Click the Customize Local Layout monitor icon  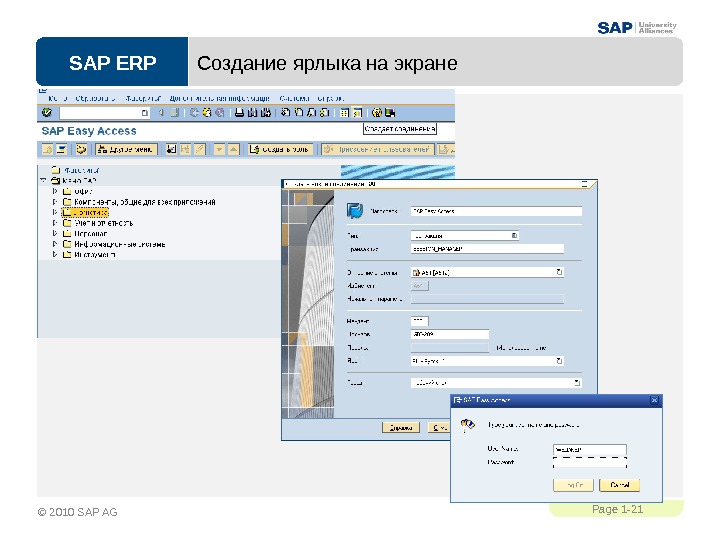(390, 112)
